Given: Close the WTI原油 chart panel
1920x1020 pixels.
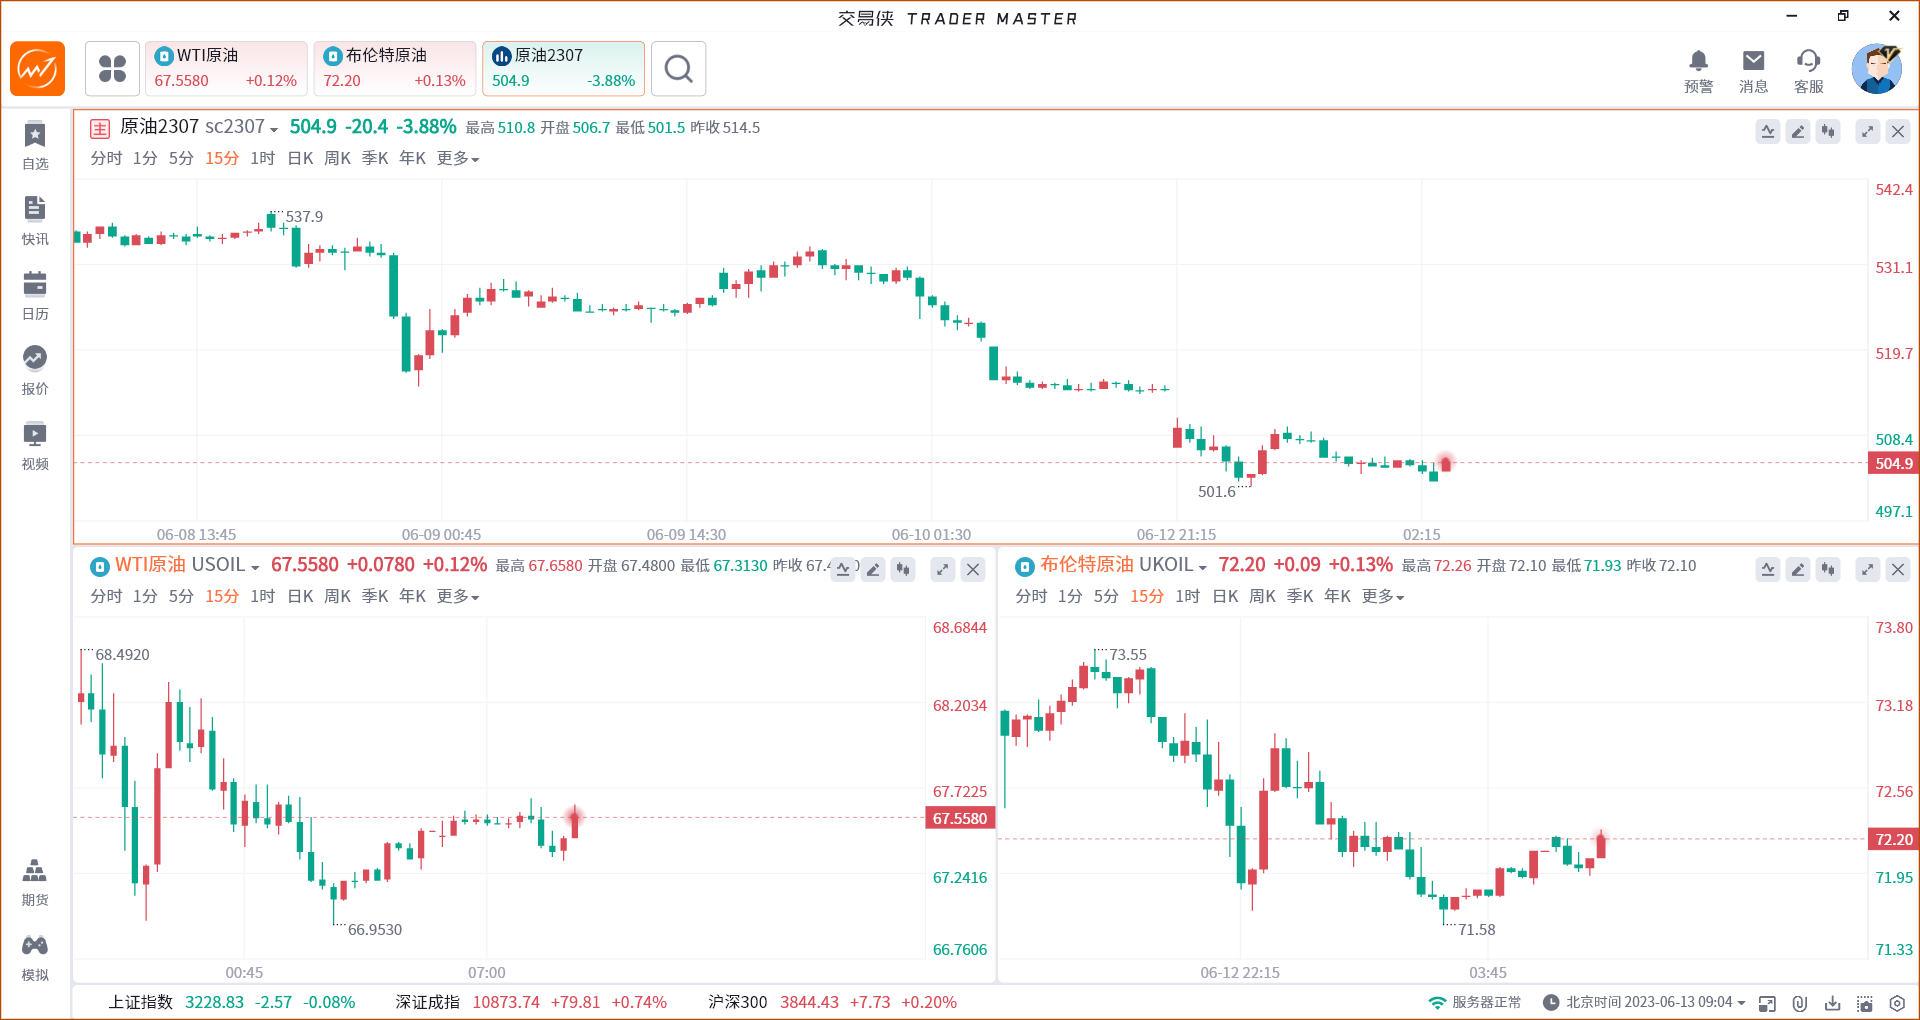Looking at the screenshot, I should (973, 569).
